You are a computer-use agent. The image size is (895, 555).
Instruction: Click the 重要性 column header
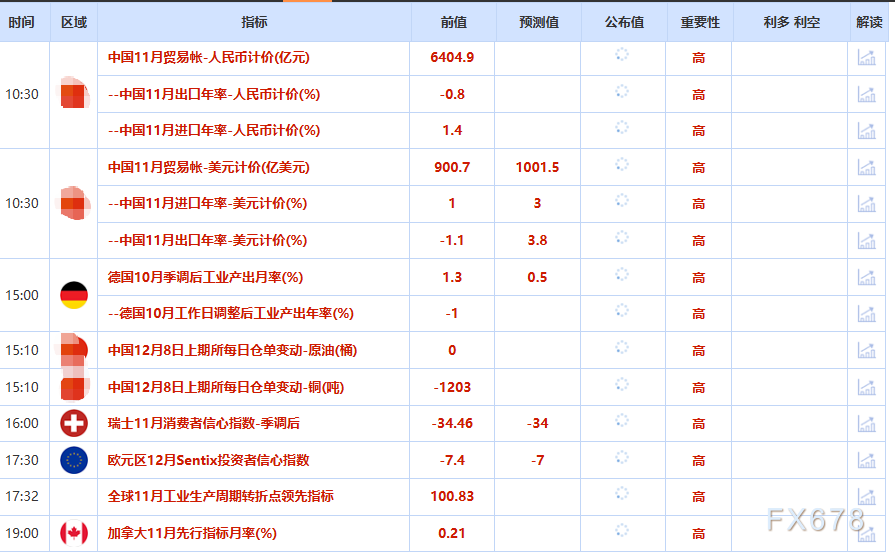[x=699, y=22]
